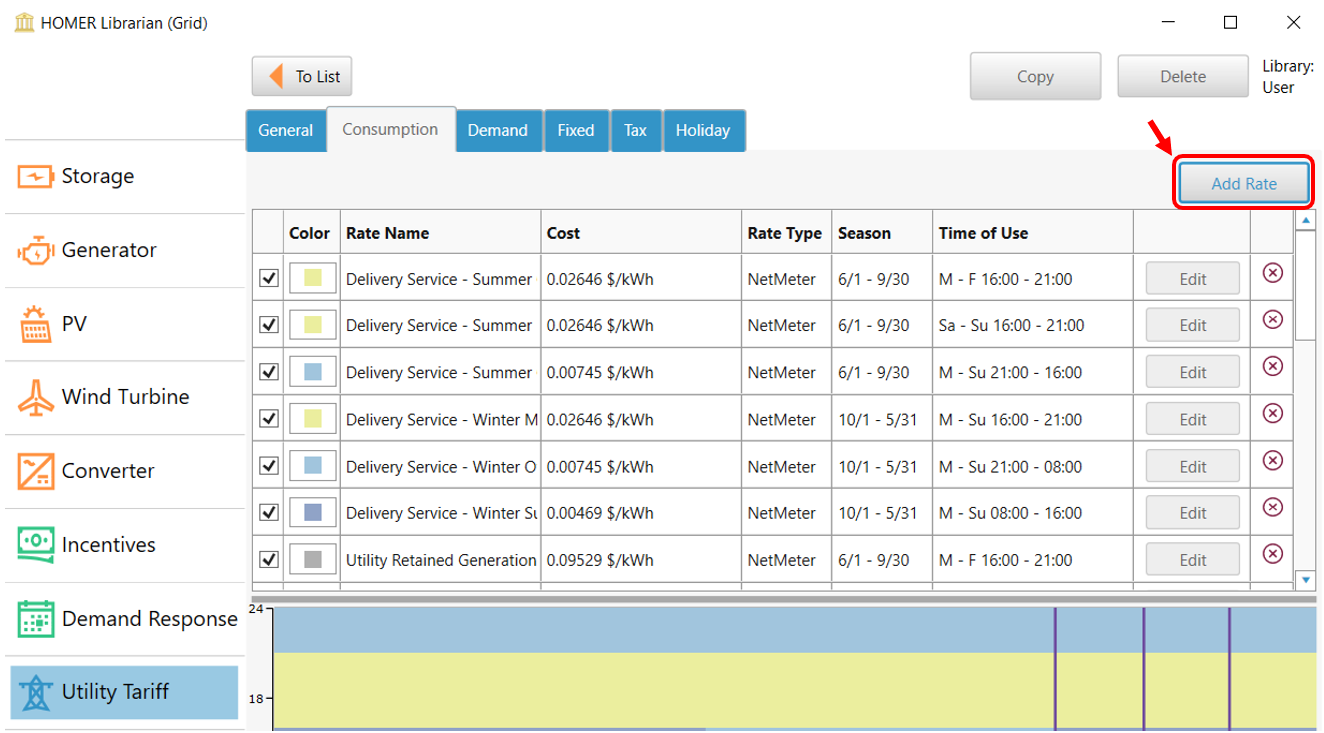Click the Add Rate button
This screenshot has height=733, width=1324.
coord(1243,183)
